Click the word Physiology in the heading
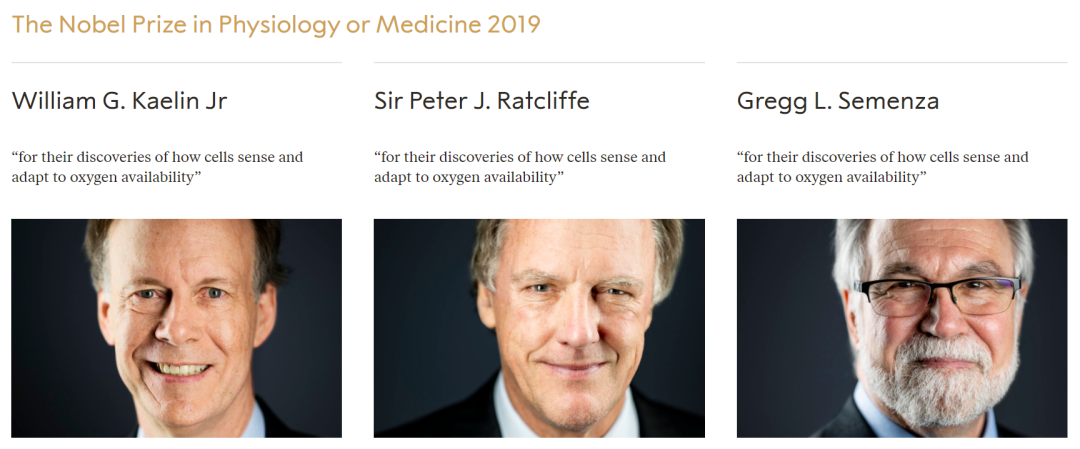This screenshot has width=1080, height=449. coord(279,26)
